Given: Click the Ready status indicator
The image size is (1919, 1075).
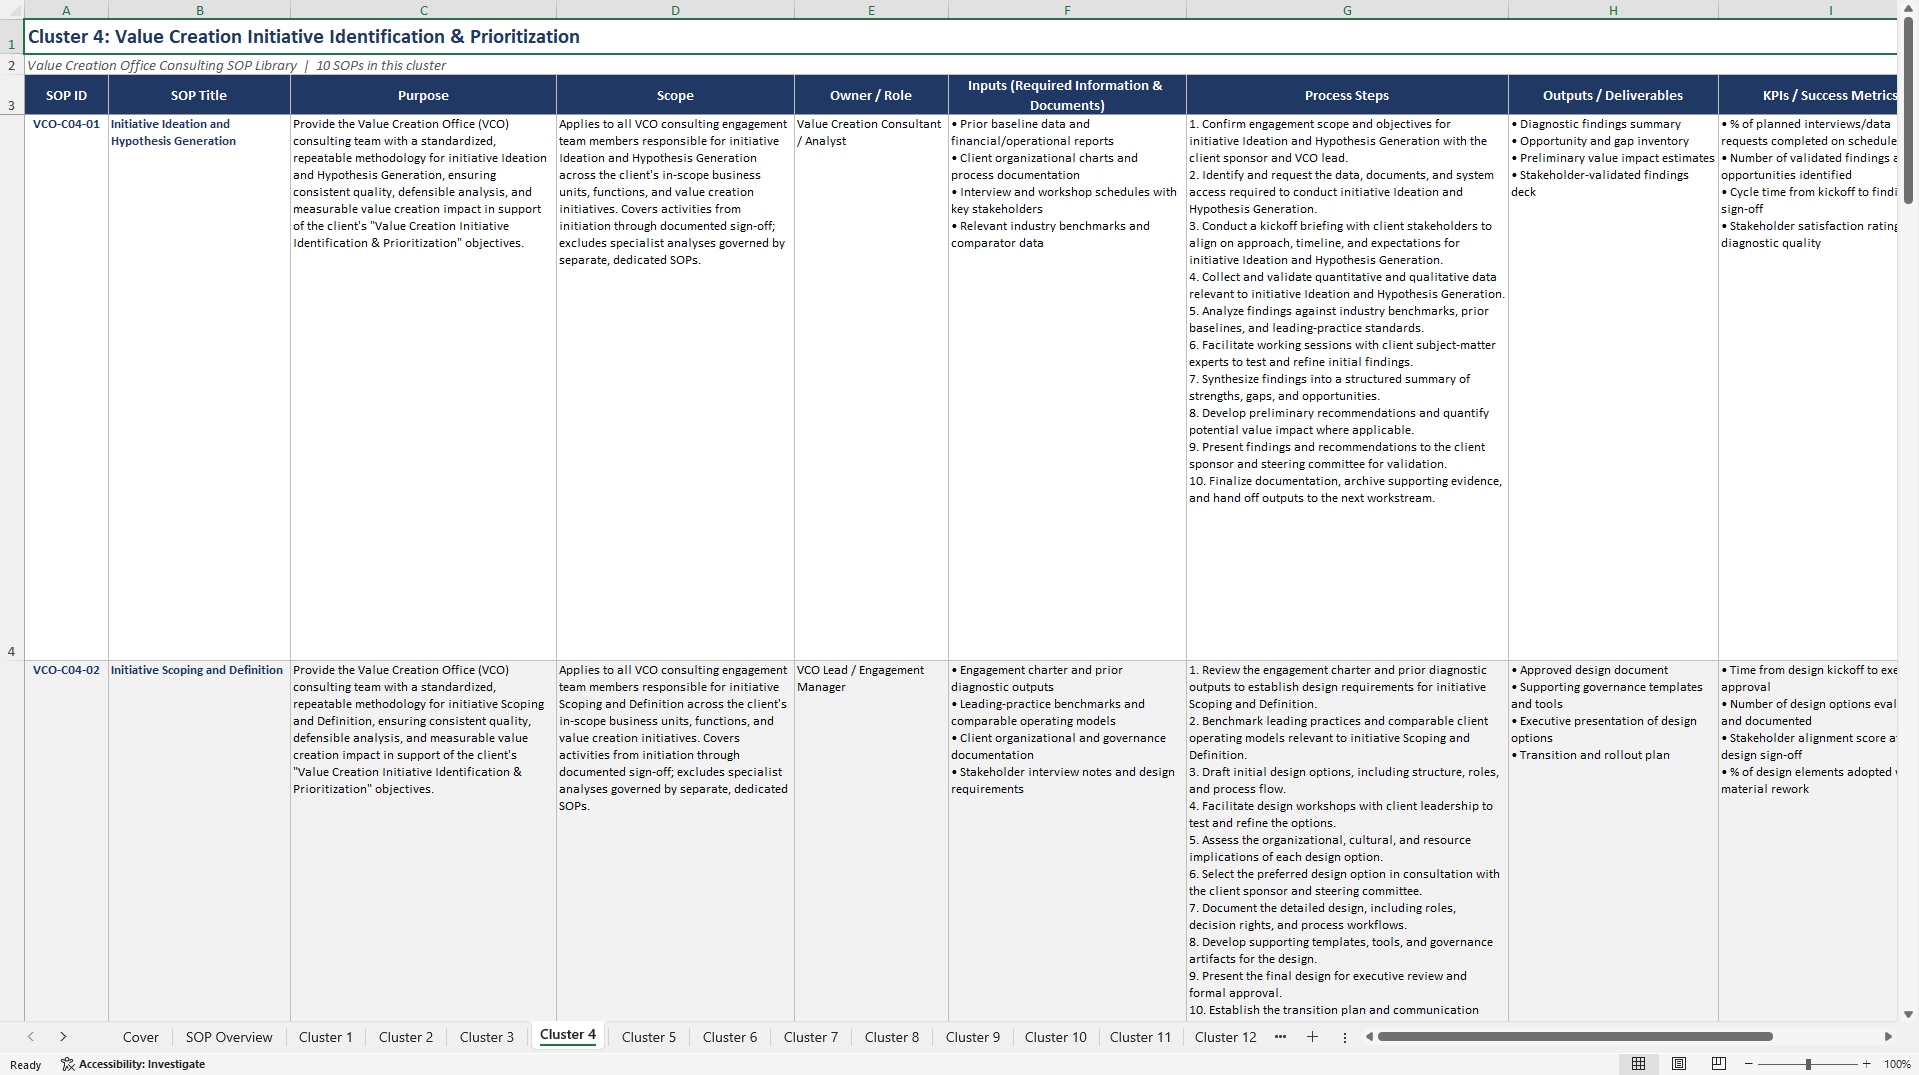Looking at the screenshot, I should (x=26, y=1065).
